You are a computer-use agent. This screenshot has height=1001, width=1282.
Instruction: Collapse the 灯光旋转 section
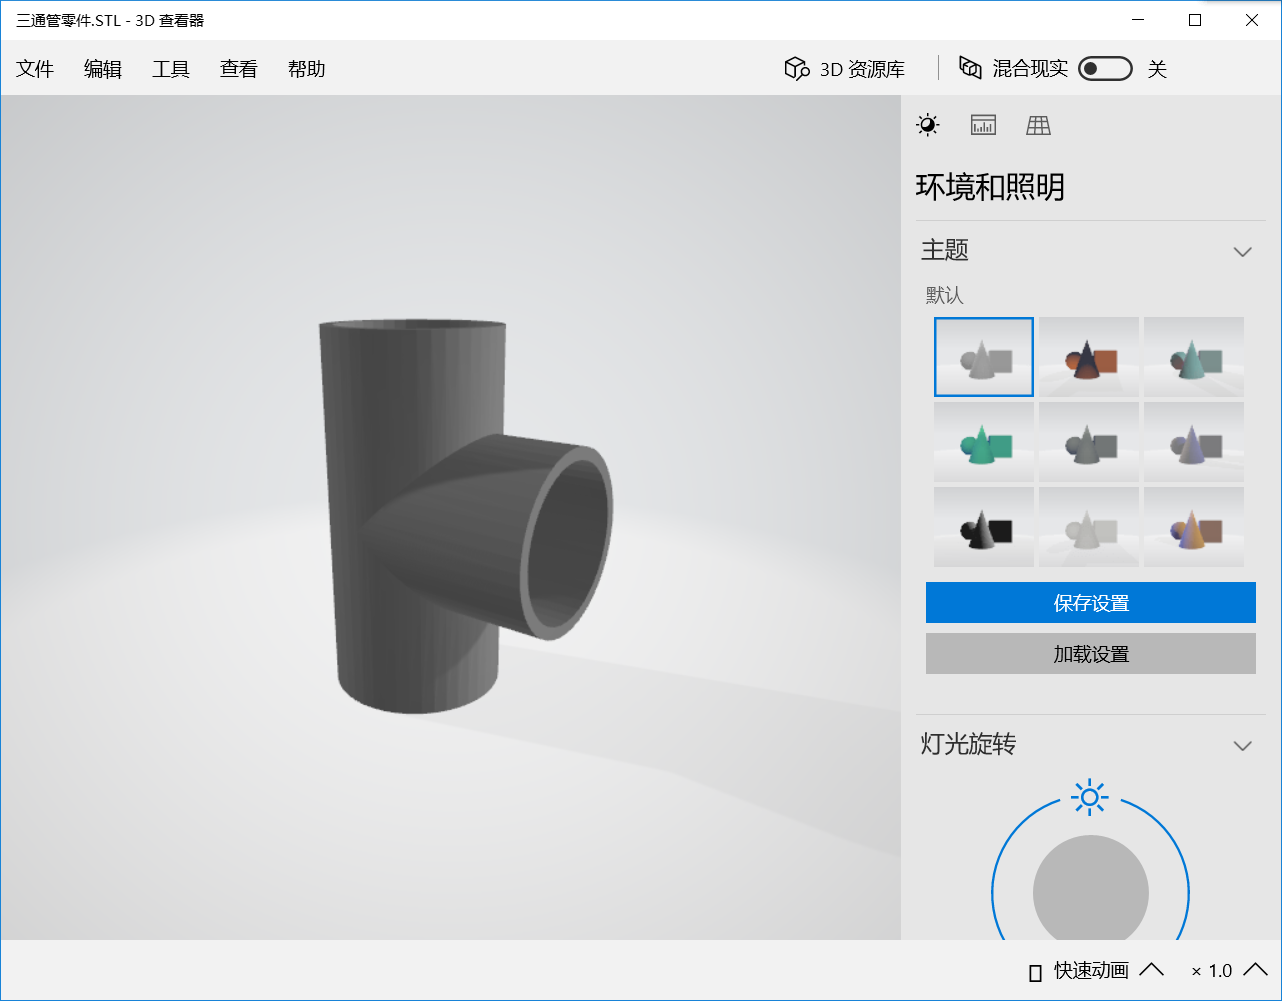[x=1243, y=745]
